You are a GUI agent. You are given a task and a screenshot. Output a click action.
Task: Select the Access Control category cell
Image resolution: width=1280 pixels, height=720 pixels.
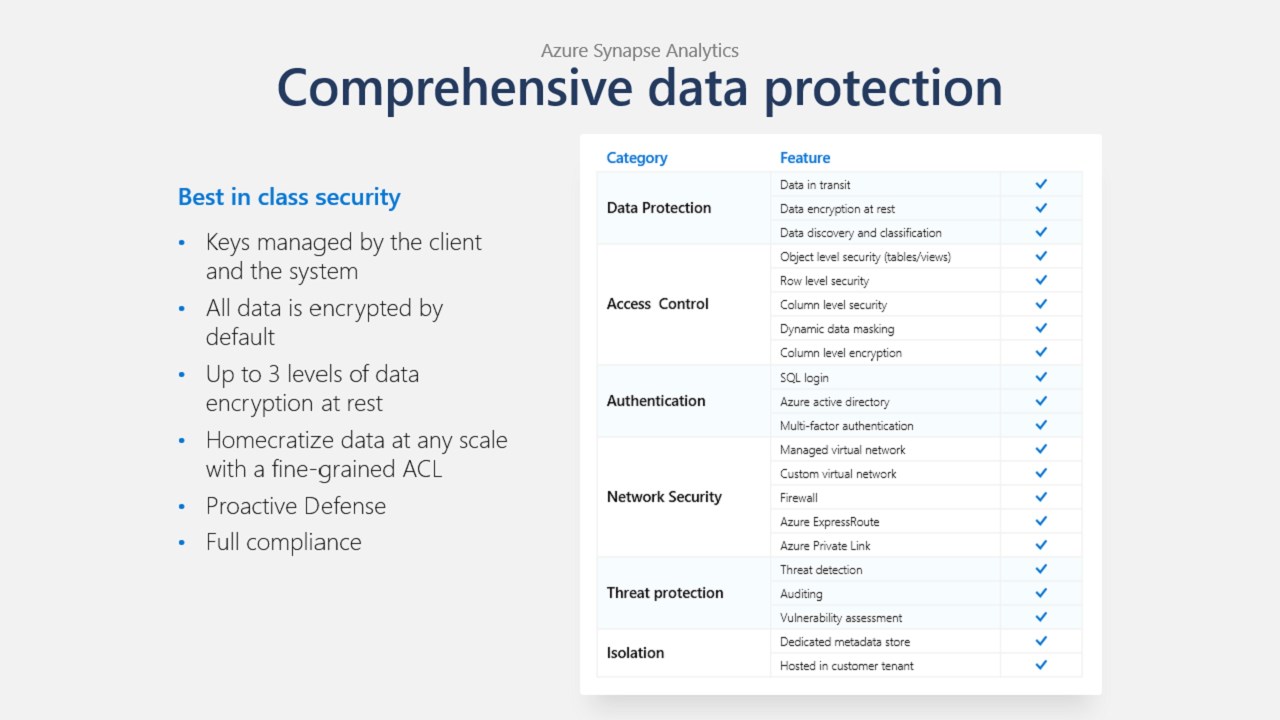click(x=657, y=304)
